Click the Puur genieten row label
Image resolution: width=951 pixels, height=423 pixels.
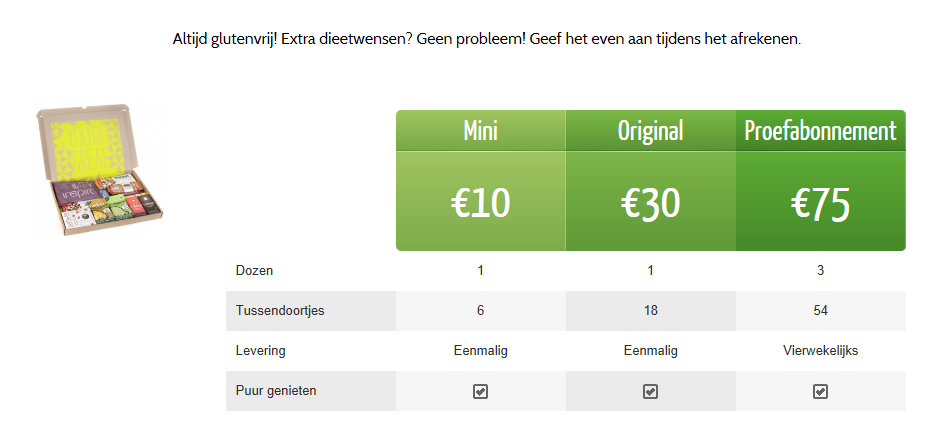(x=276, y=391)
